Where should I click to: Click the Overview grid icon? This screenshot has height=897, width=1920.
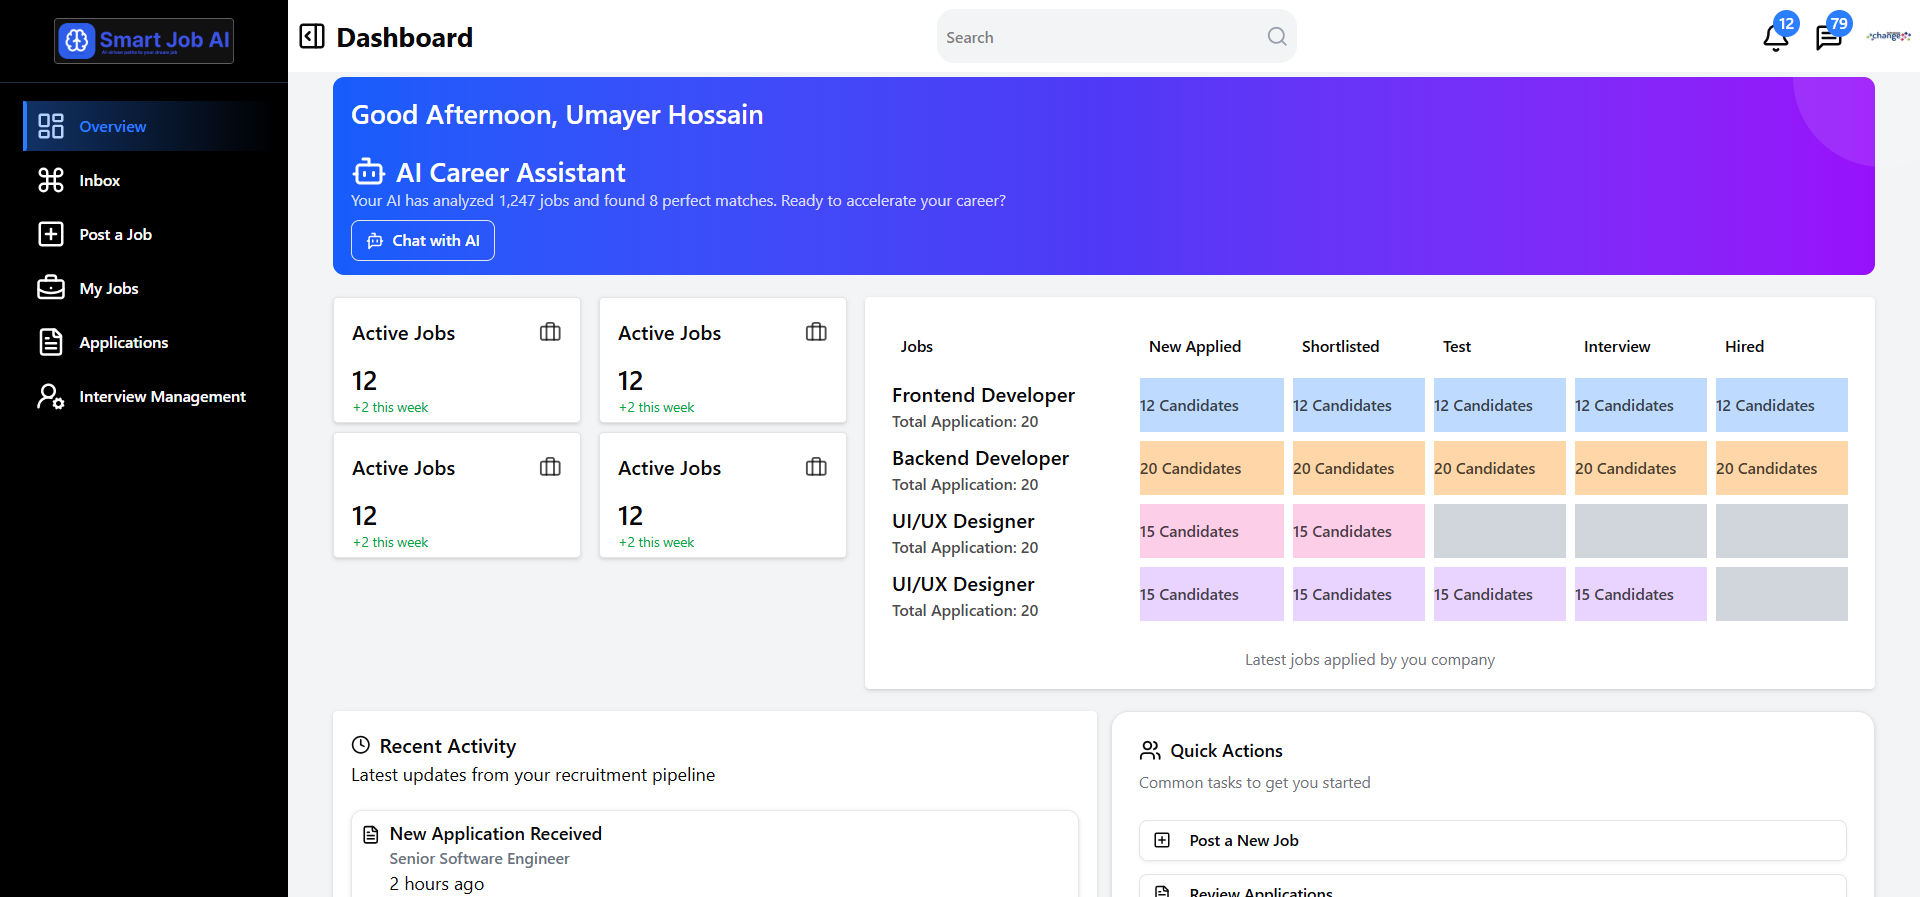tap(51, 126)
